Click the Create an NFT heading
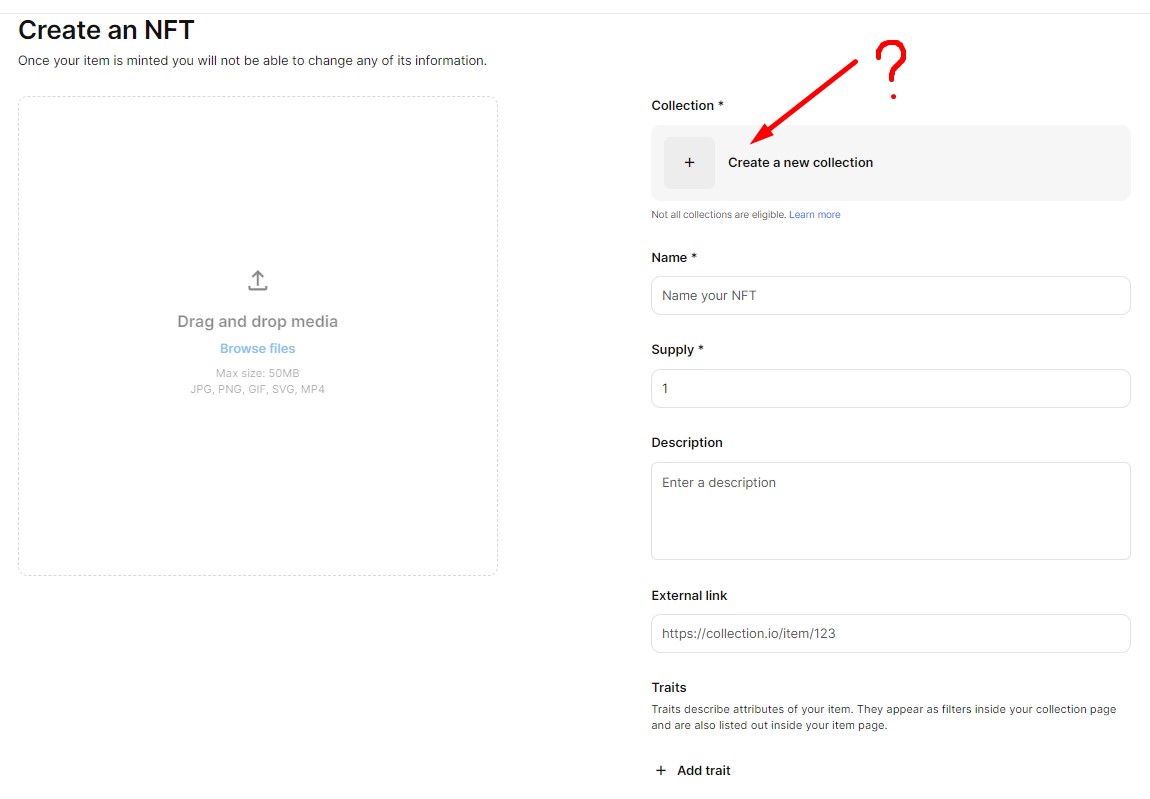1150x799 pixels. (106, 30)
